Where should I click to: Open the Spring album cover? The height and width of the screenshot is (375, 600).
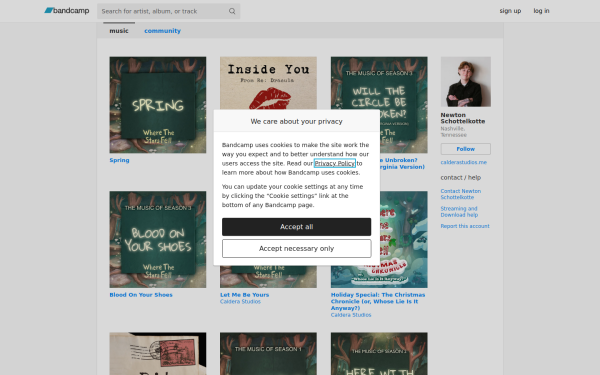[158, 105]
